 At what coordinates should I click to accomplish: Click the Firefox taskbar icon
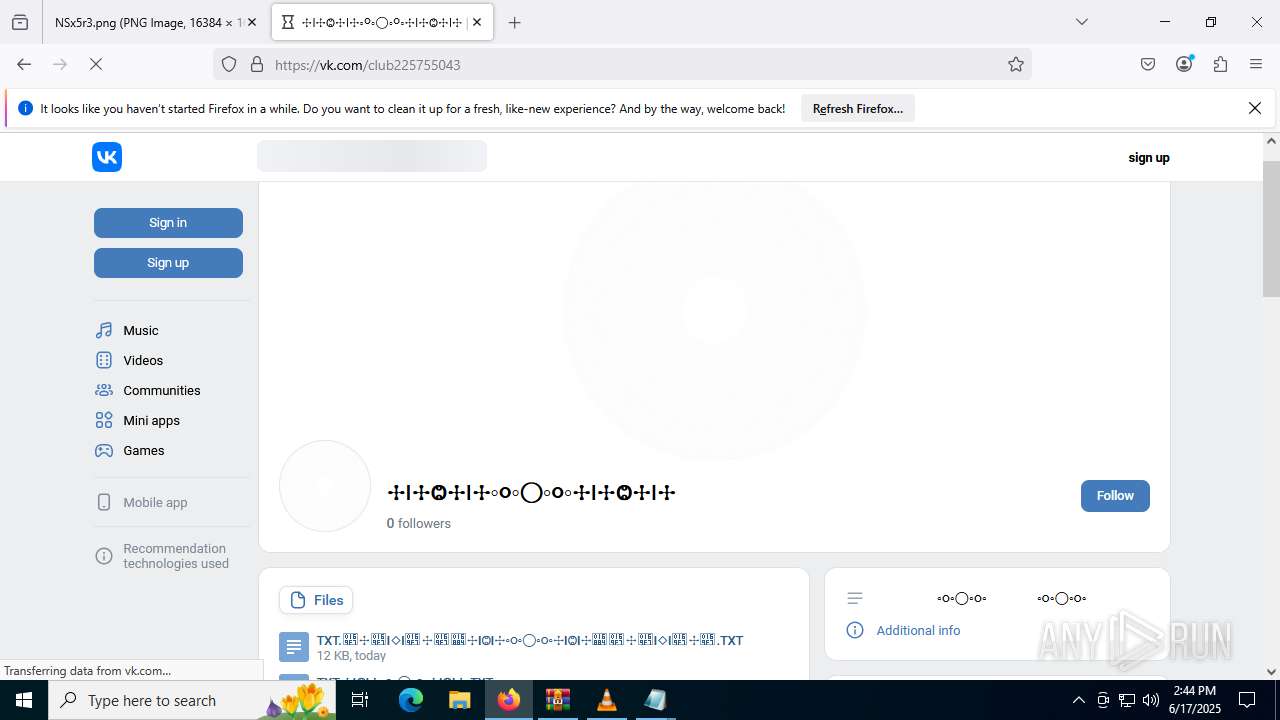tap(509, 700)
